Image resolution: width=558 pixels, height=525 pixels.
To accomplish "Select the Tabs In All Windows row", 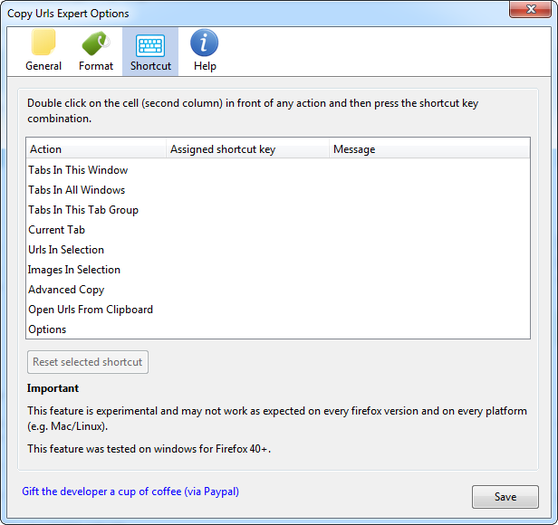I will click(x=278, y=190).
